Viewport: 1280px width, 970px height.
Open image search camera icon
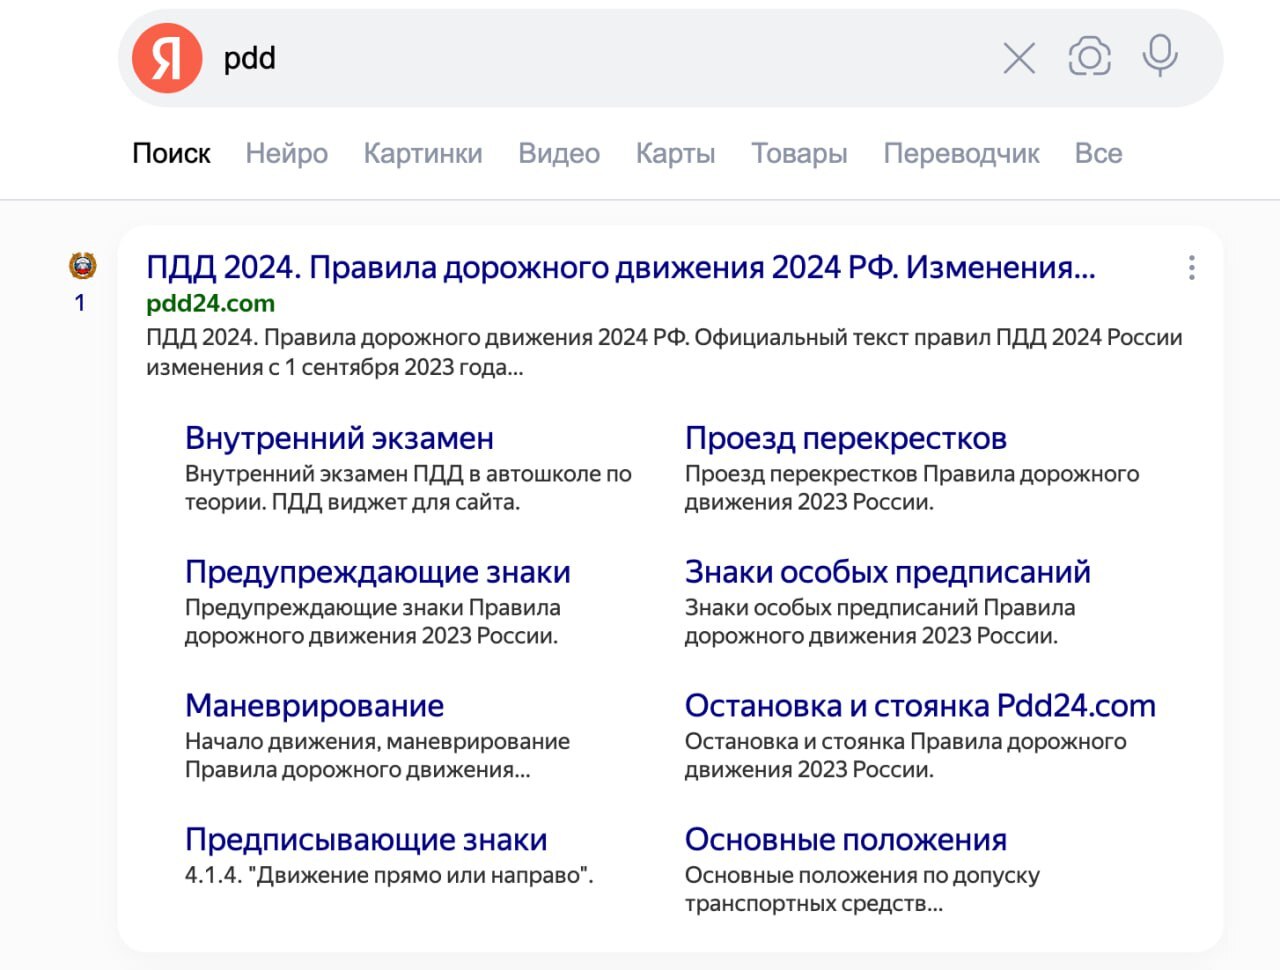(x=1089, y=57)
